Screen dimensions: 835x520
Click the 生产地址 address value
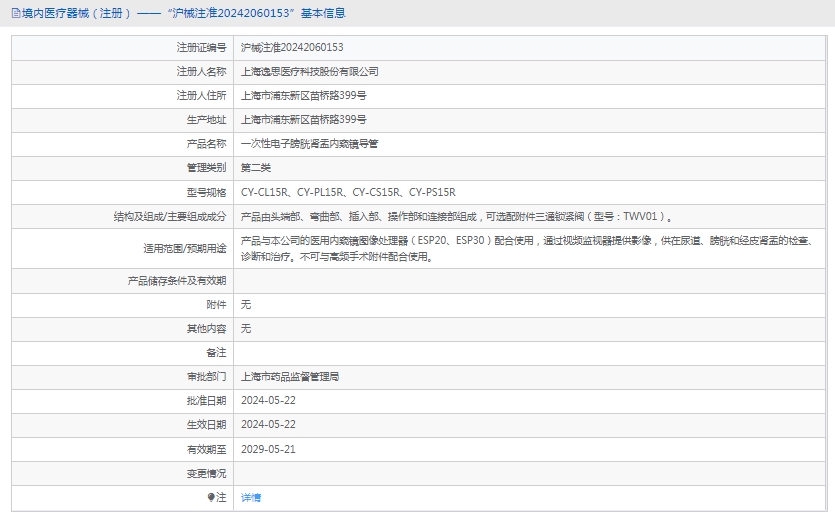click(x=304, y=120)
